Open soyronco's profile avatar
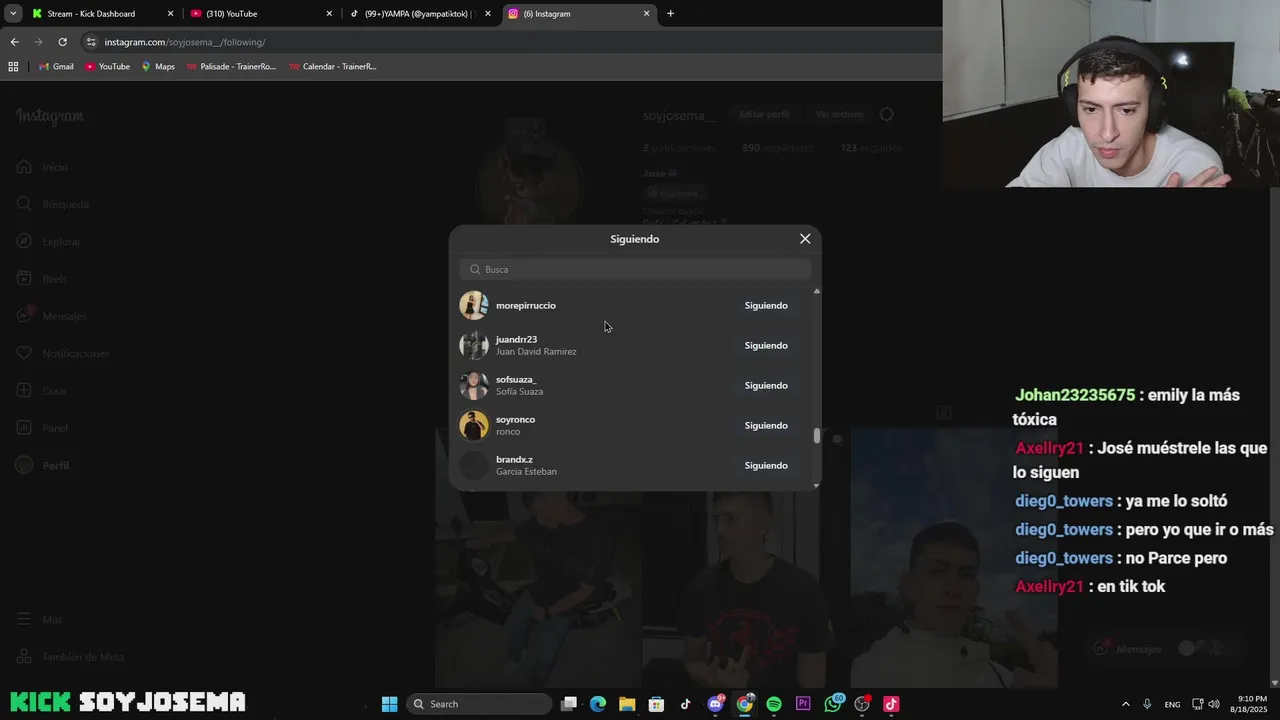This screenshot has width=1280, height=720. 474,425
